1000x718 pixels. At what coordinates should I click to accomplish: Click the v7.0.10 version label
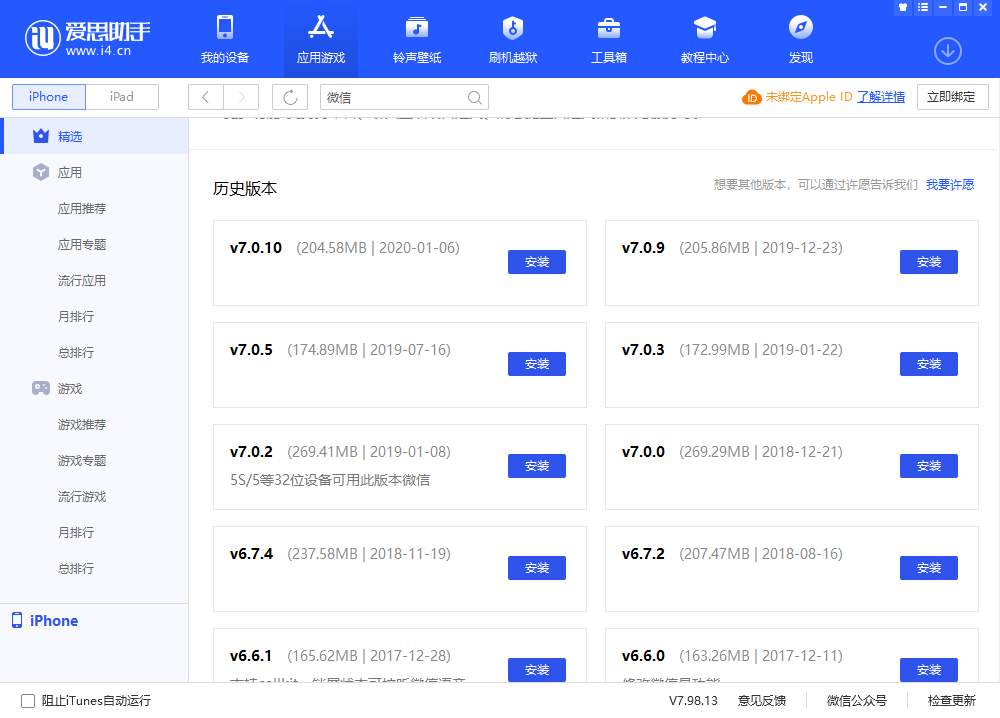tap(256, 248)
